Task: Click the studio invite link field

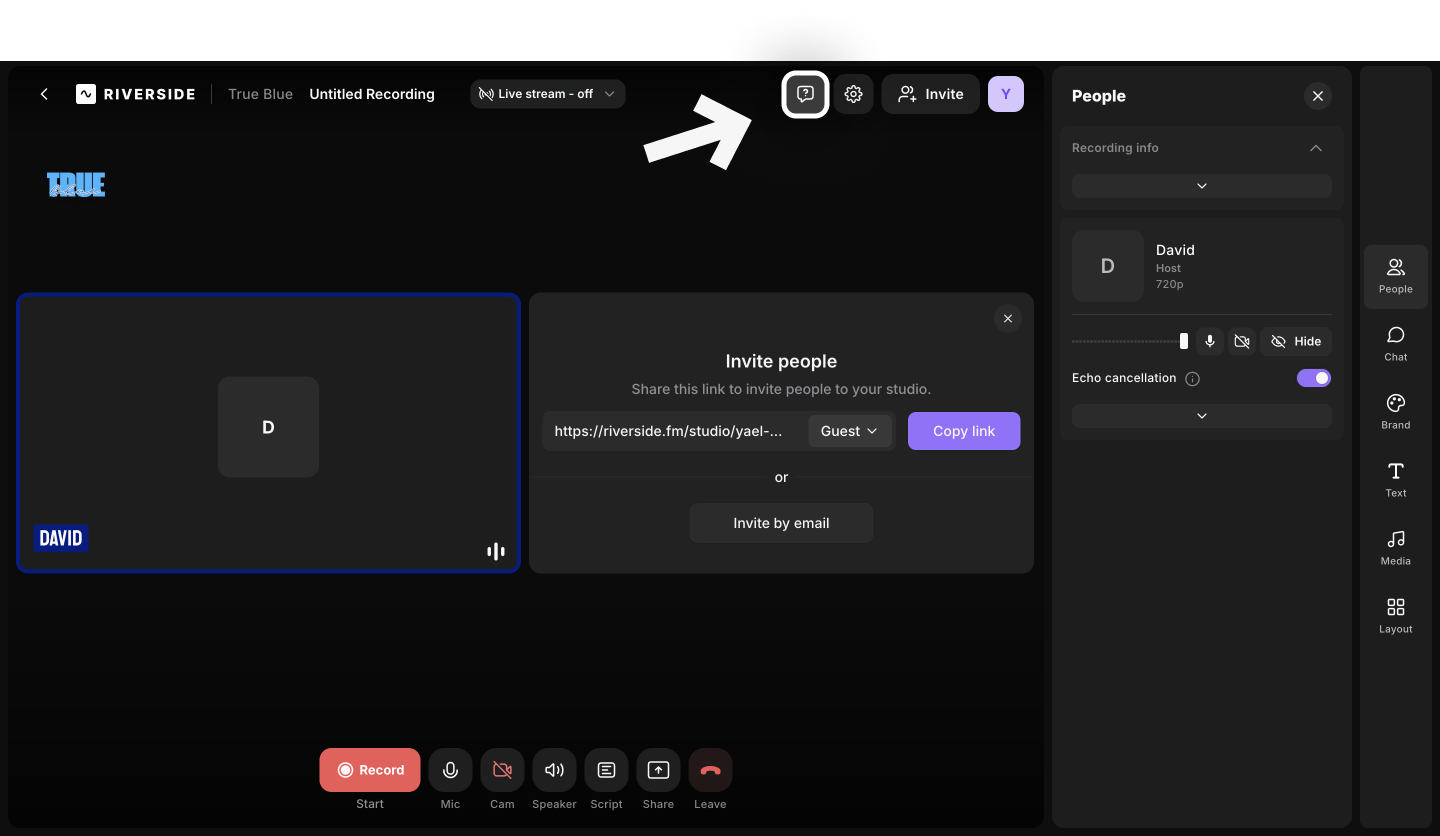Action: pyautogui.click(x=670, y=431)
